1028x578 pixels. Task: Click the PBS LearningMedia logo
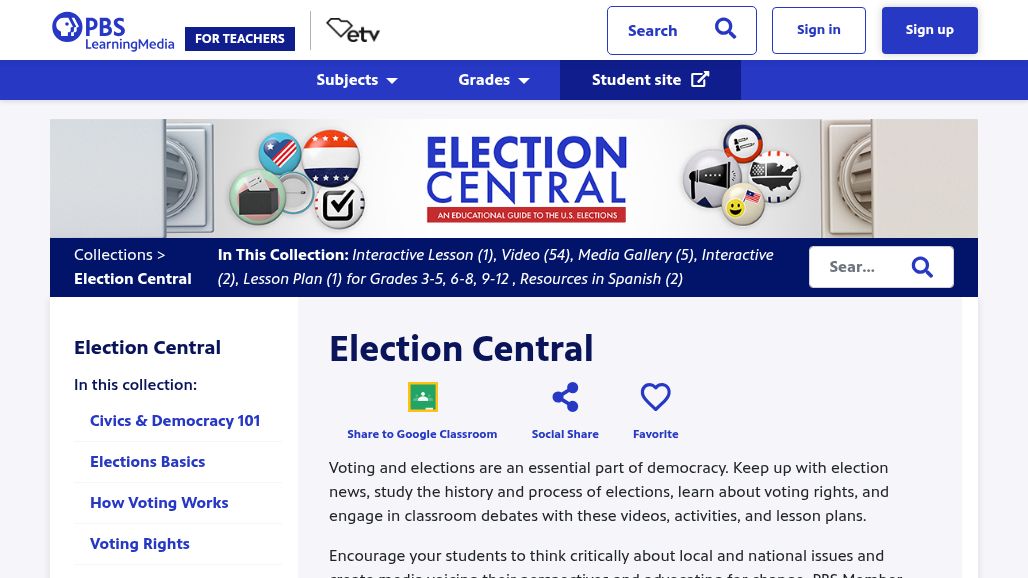pyautogui.click(x=112, y=31)
